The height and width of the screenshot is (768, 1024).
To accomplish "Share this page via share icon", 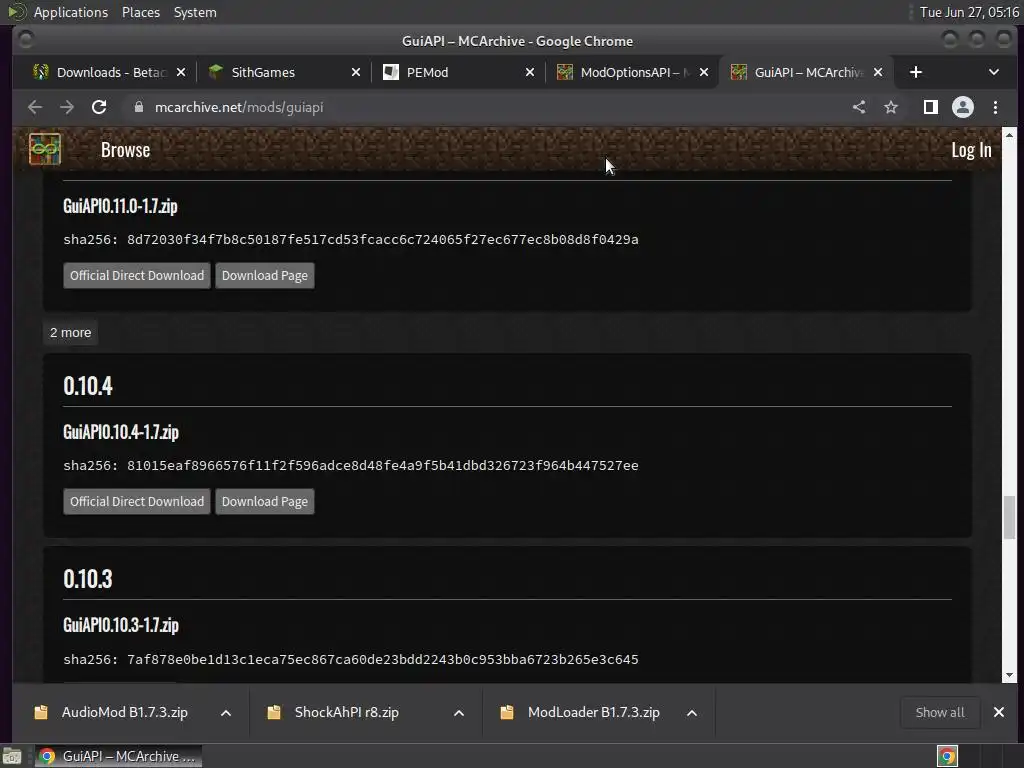I will point(859,107).
